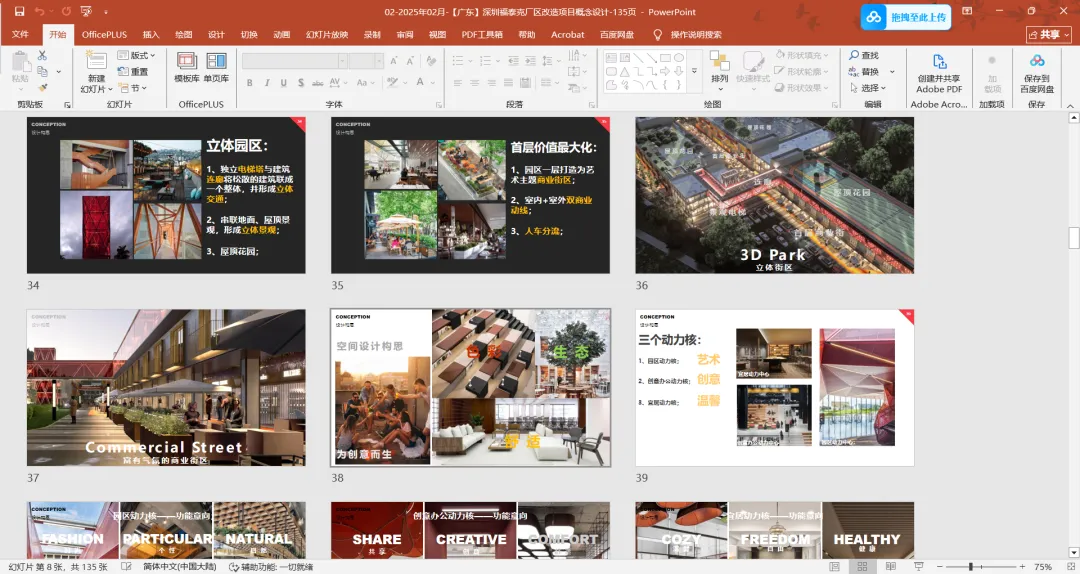The image size is (1080, 574).
Task: Toggle left text alignment
Action: click(x=457, y=83)
